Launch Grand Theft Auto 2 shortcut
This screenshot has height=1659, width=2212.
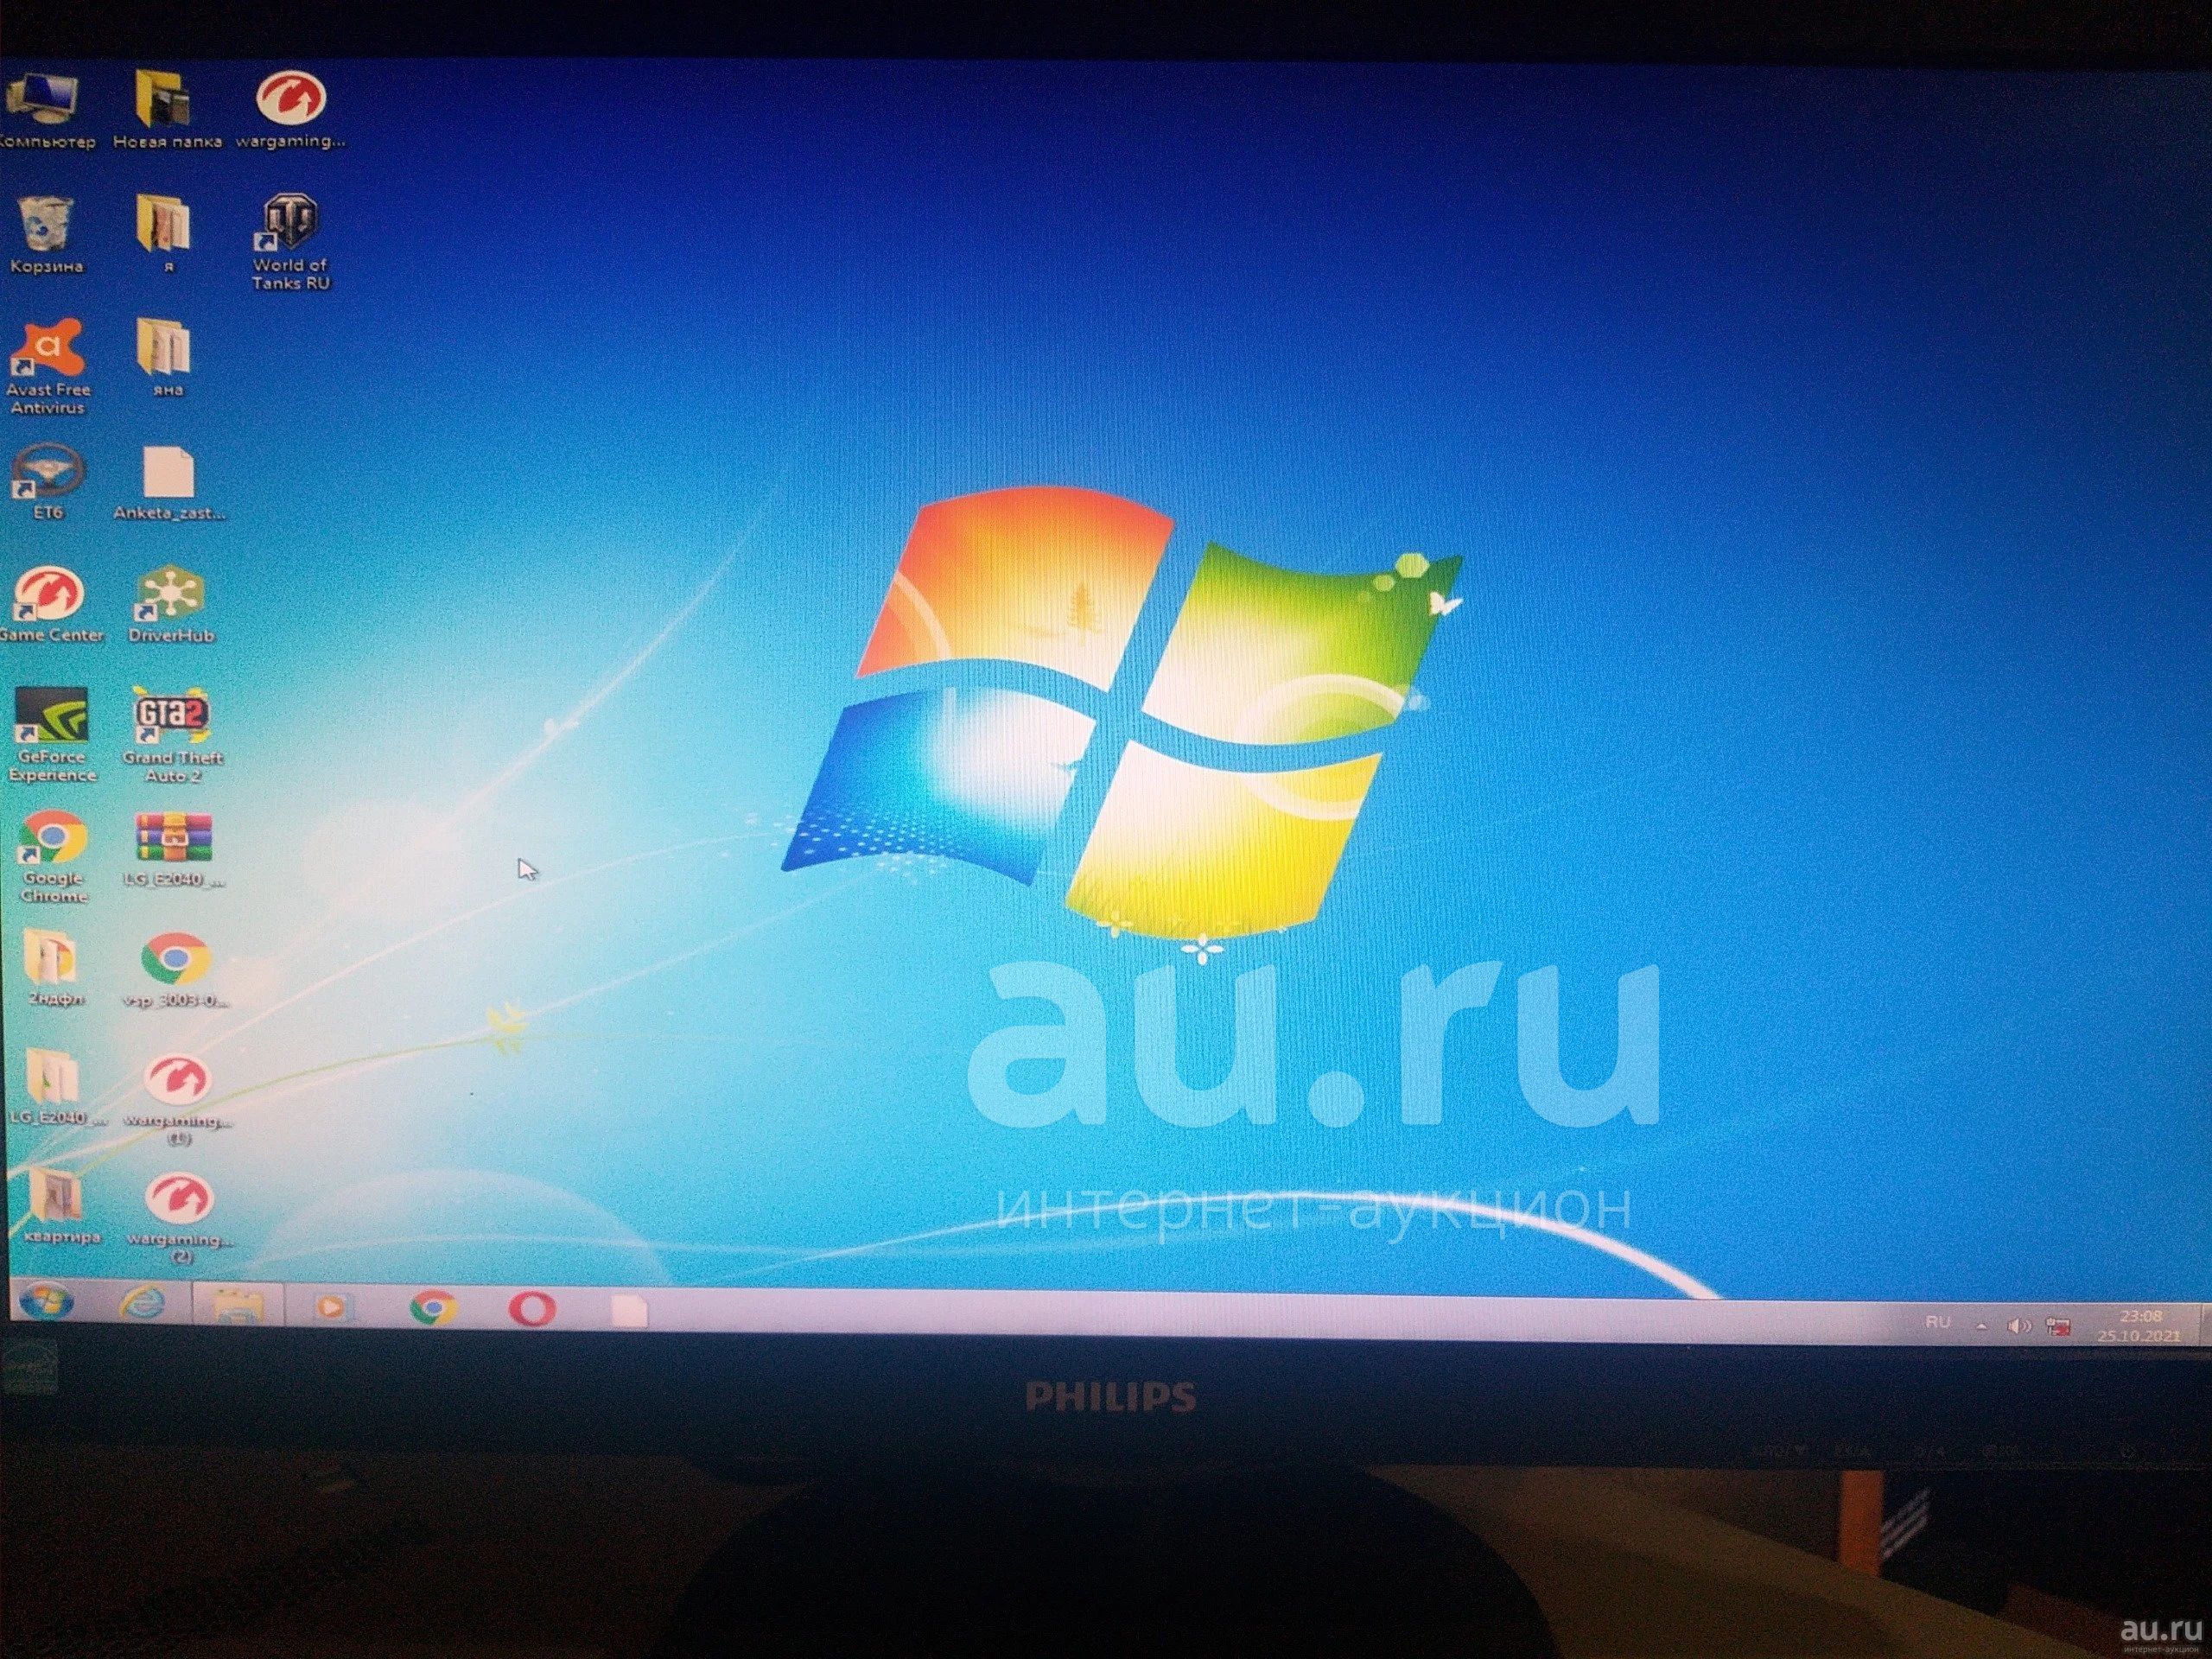[172, 735]
